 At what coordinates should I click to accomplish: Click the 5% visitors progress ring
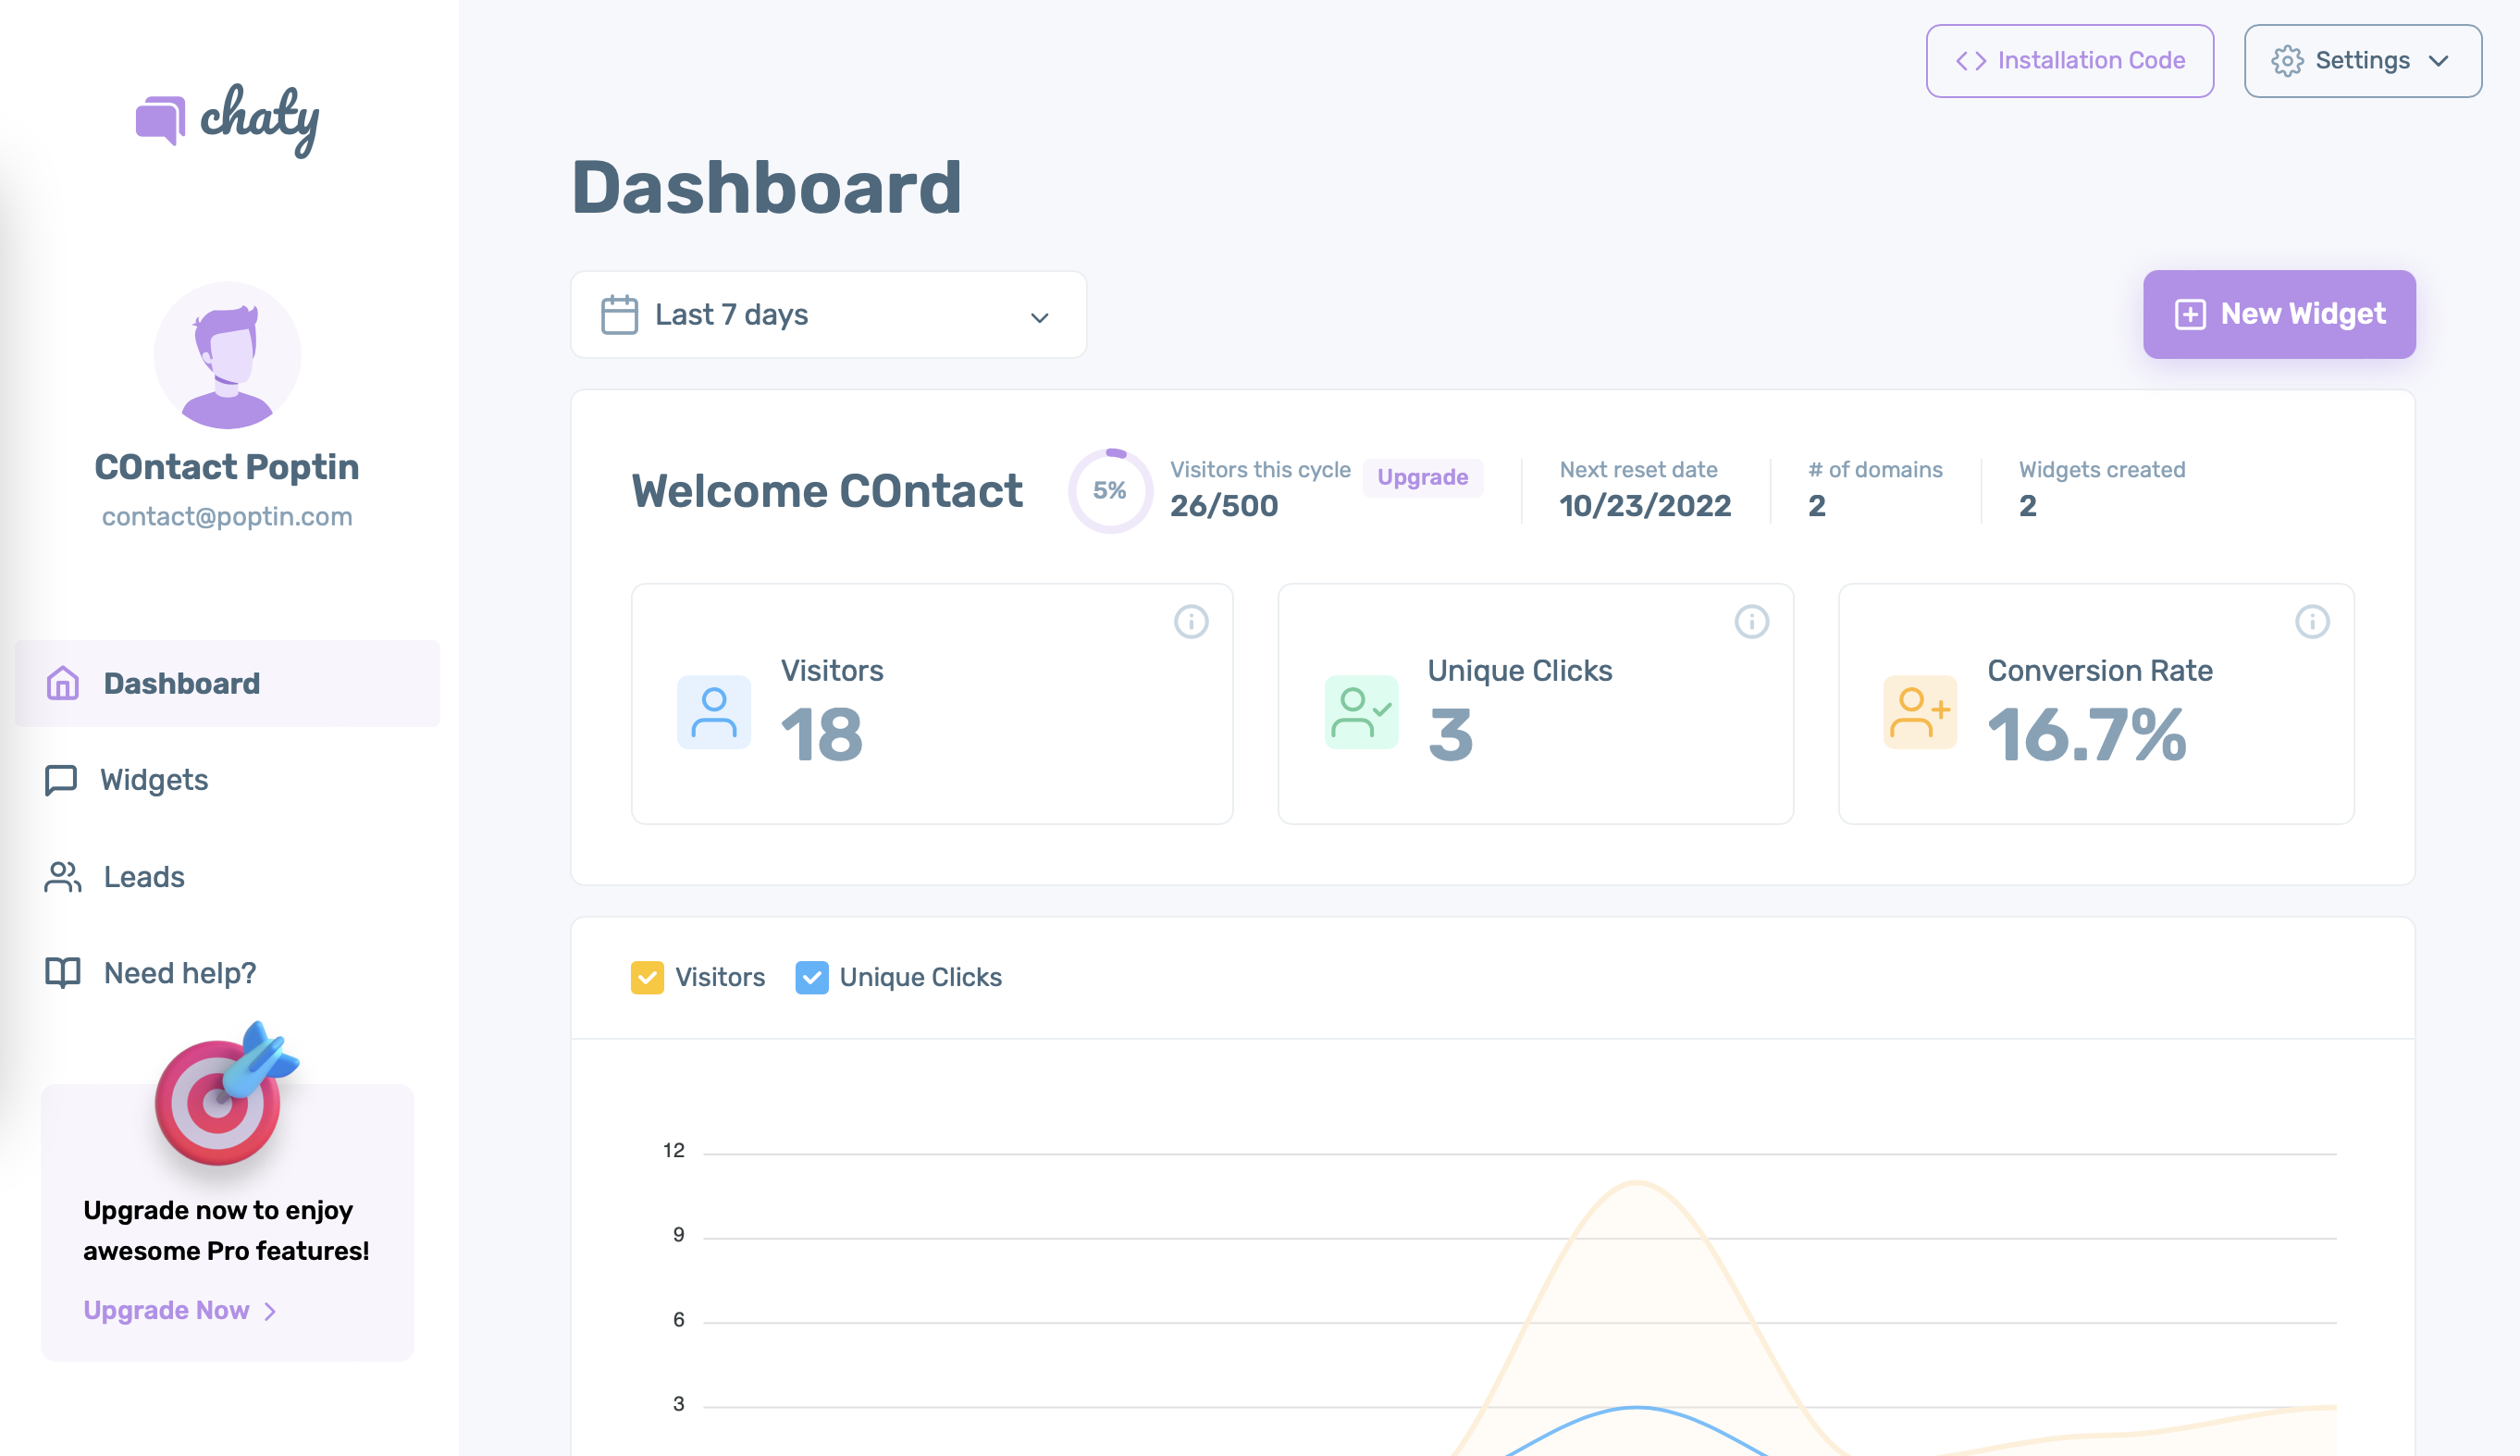tap(1108, 490)
